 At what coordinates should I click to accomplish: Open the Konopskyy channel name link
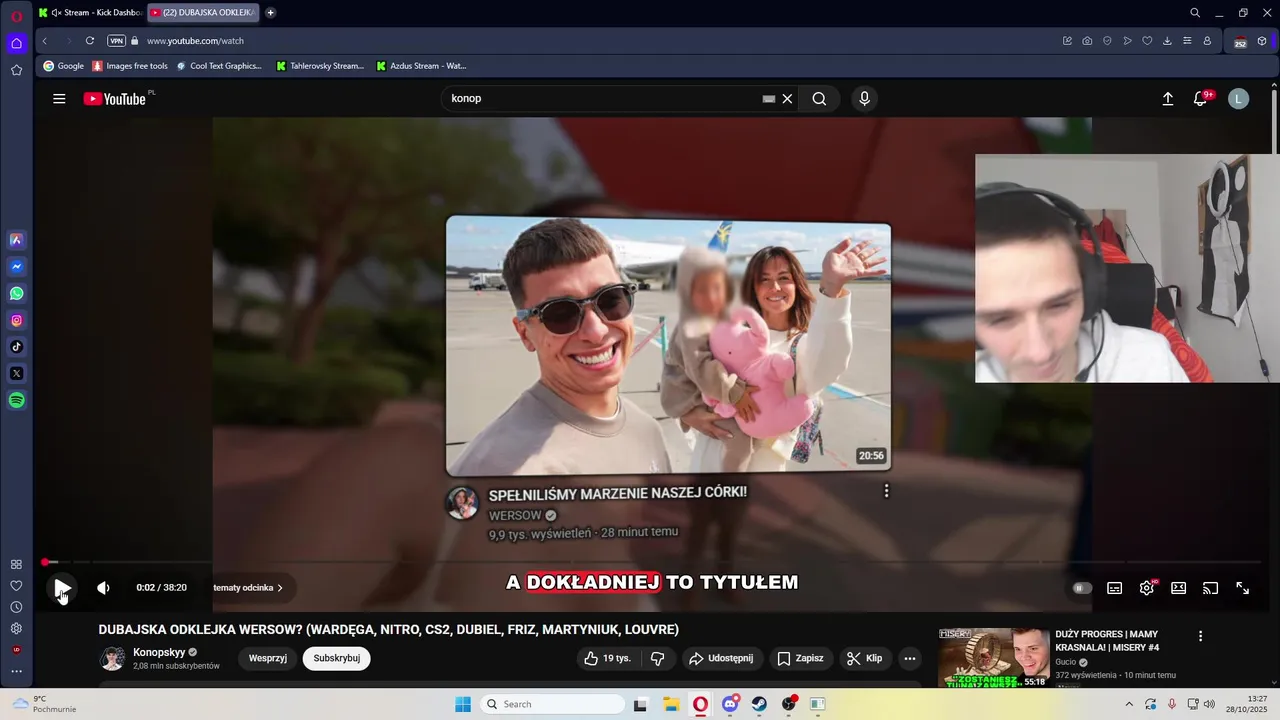[x=159, y=652]
